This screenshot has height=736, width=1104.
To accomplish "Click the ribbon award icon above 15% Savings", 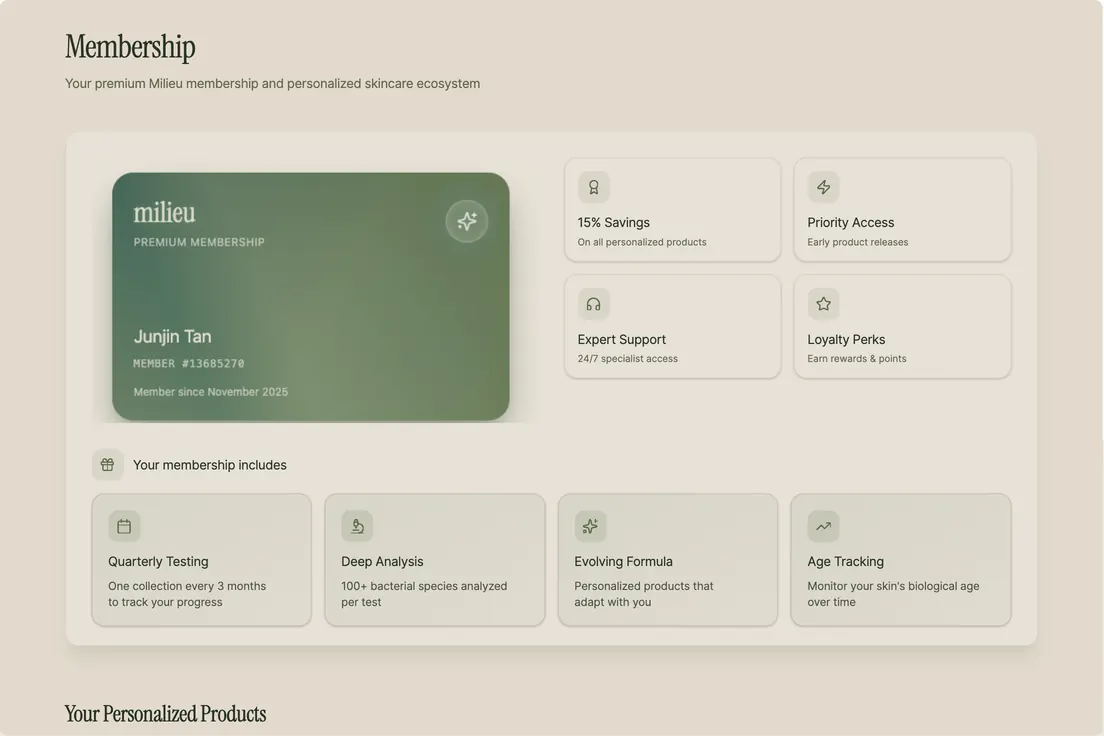I will [594, 187].
